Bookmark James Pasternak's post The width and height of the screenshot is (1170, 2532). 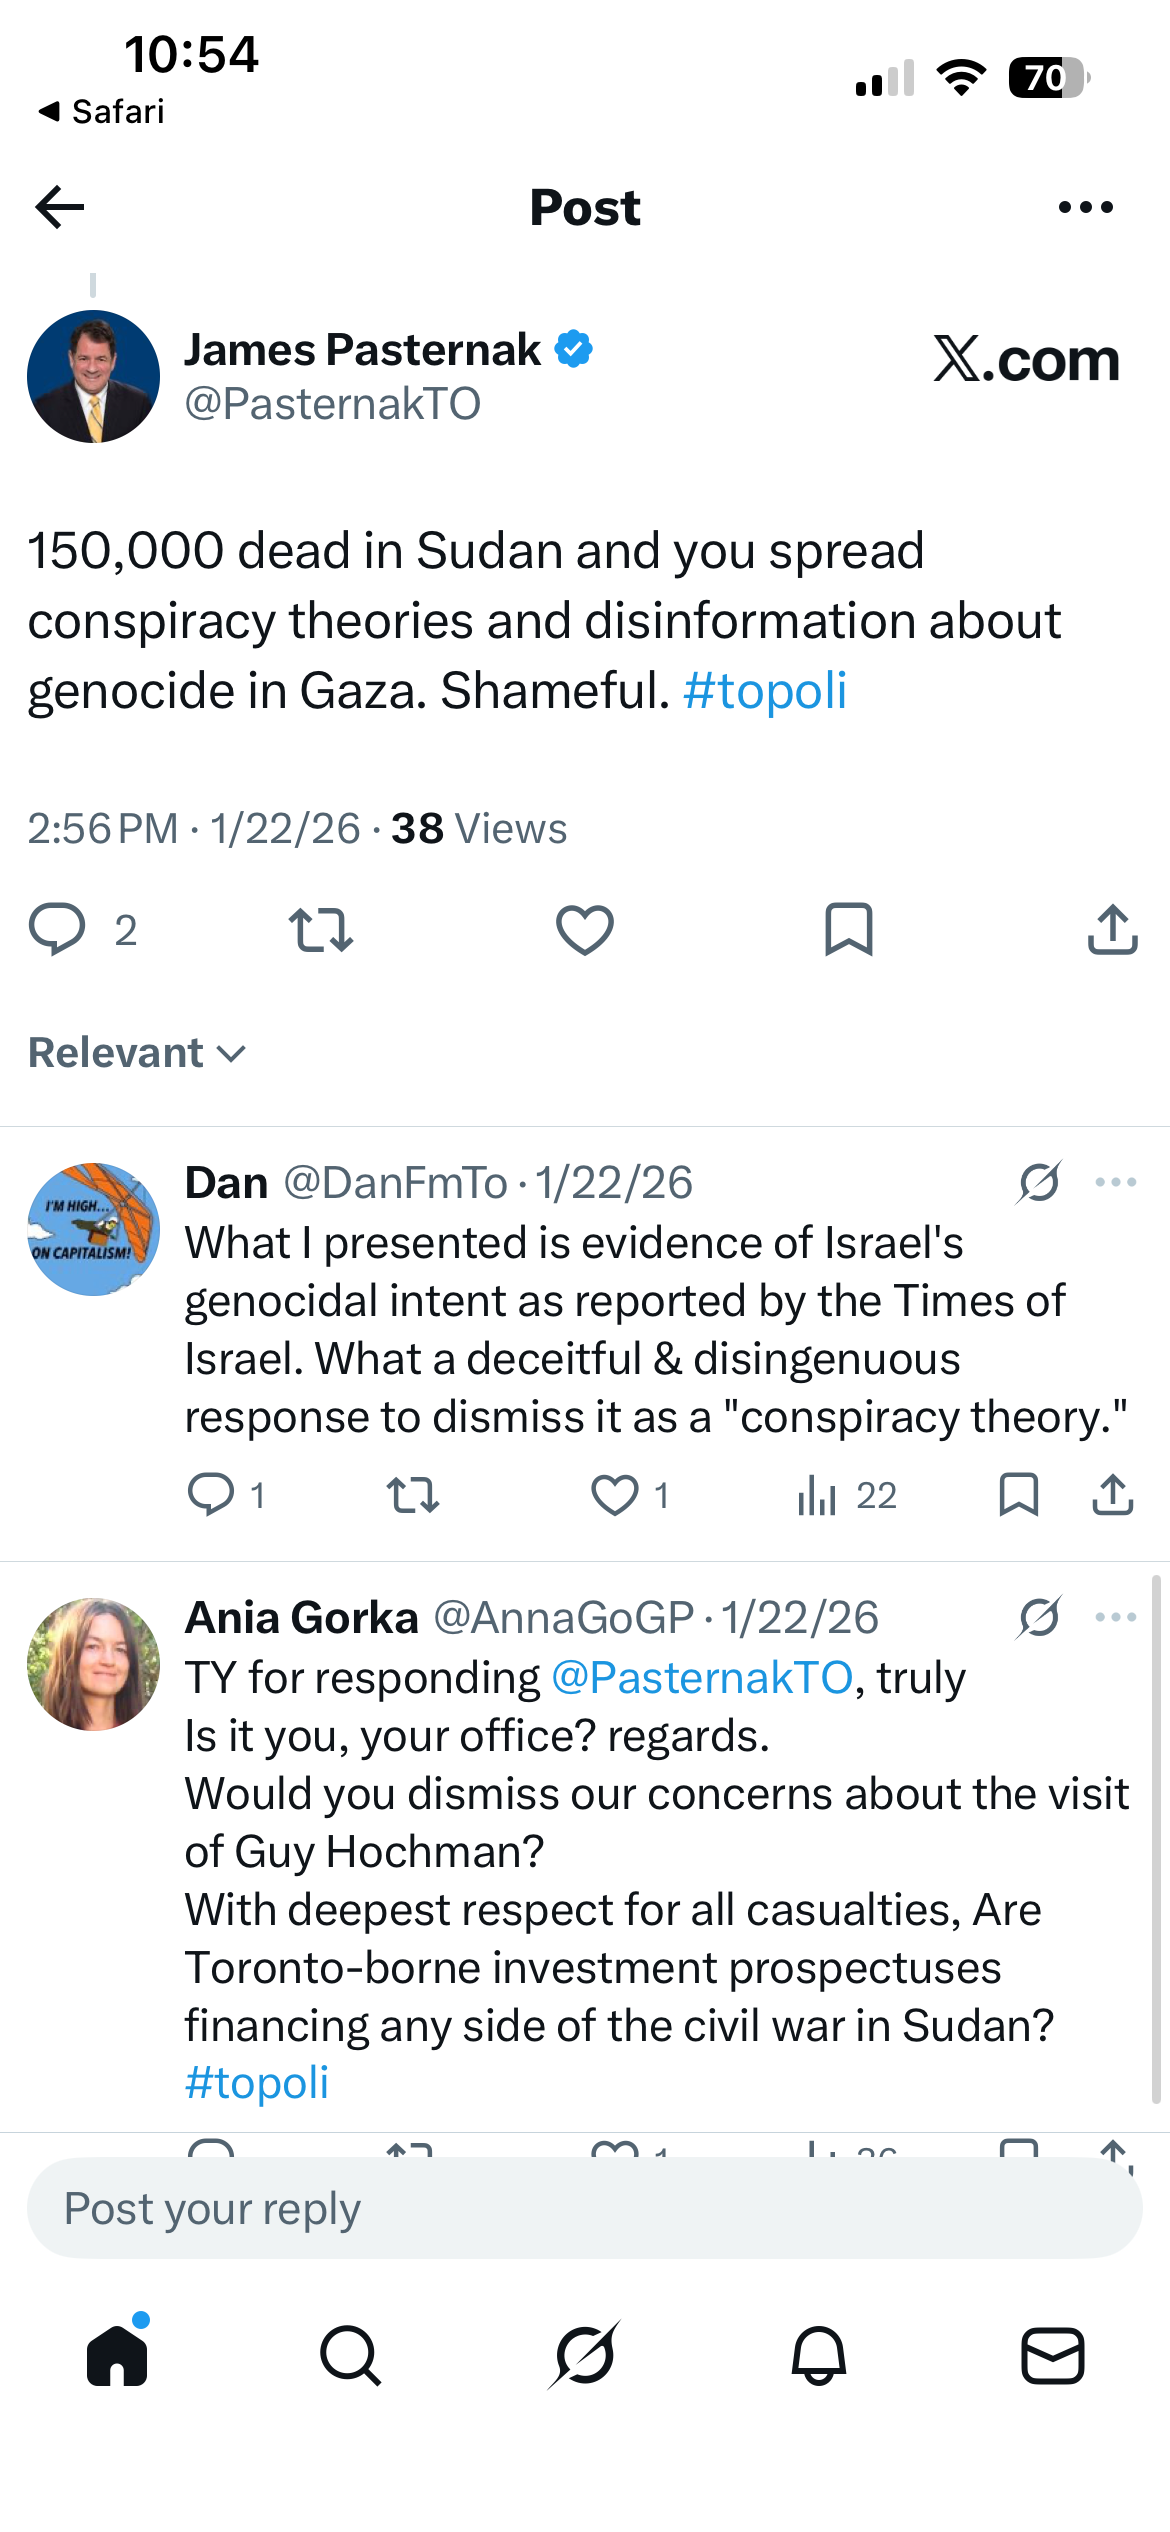pos(849,929)
